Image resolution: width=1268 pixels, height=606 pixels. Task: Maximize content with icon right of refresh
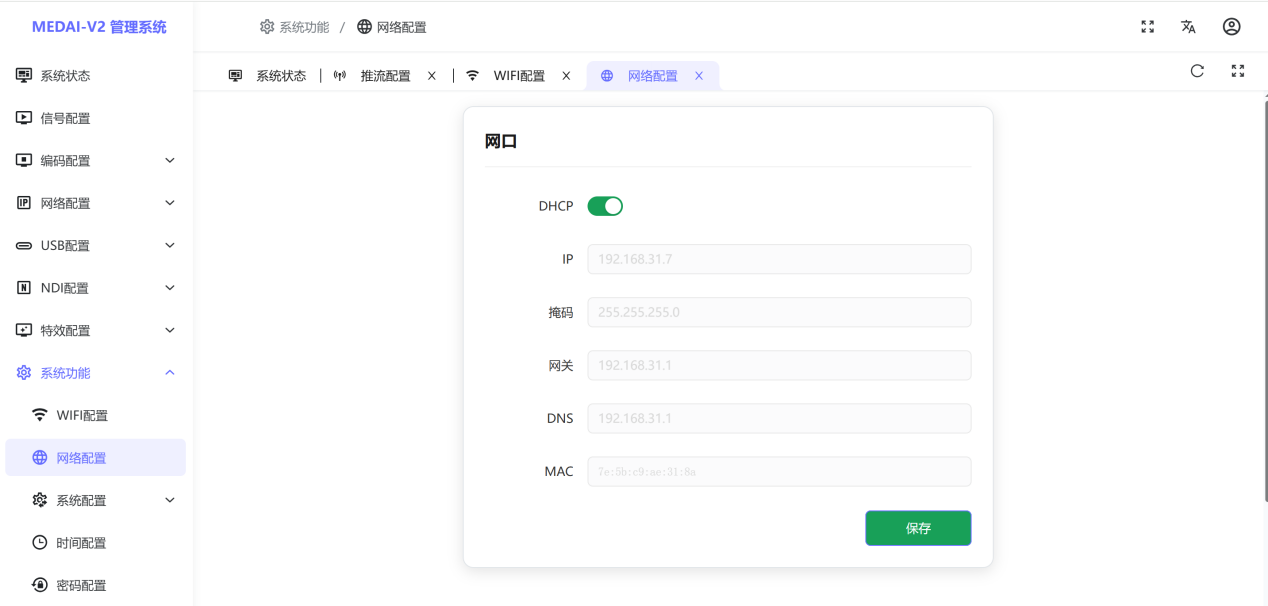(1238, 71)
